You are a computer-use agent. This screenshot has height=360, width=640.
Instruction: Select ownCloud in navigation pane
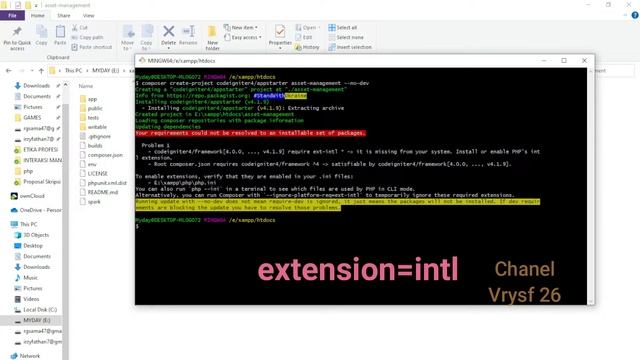pos(28,196)
